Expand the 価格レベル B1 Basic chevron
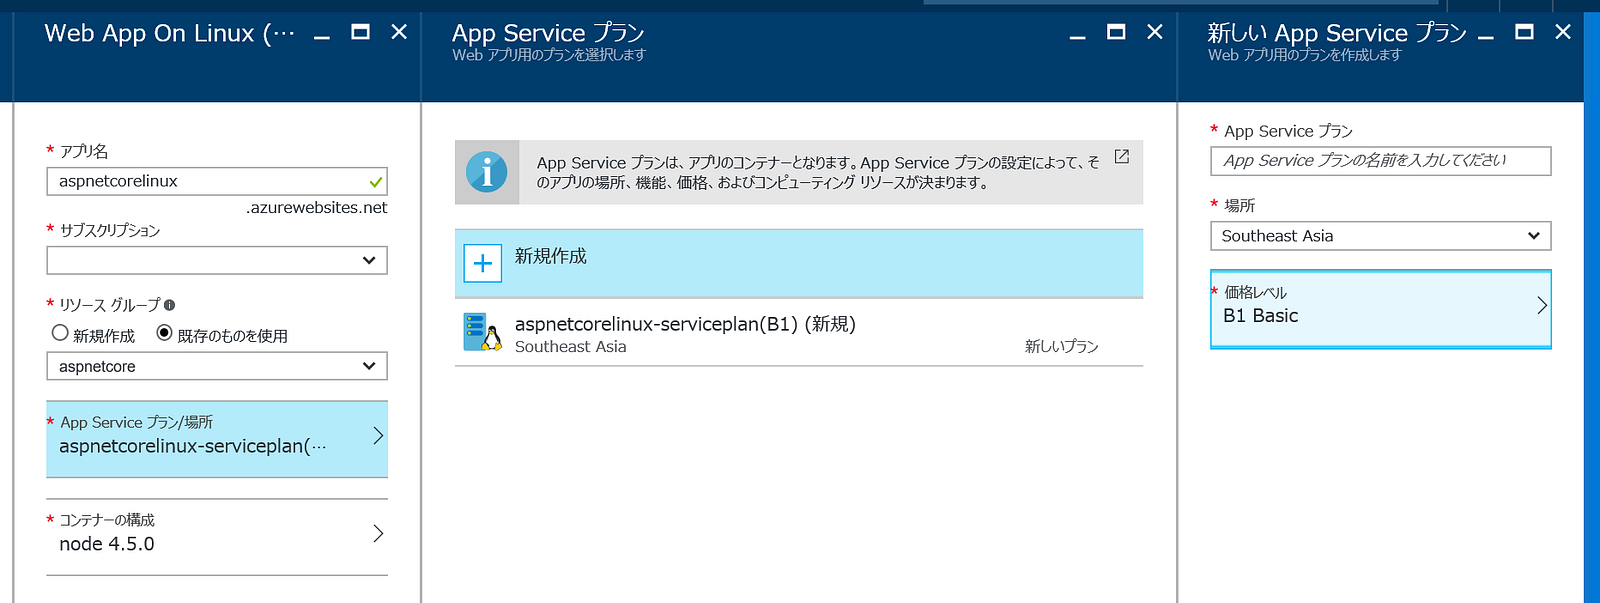Viewport: 1600px width, 603px height. pos(1542,305)
